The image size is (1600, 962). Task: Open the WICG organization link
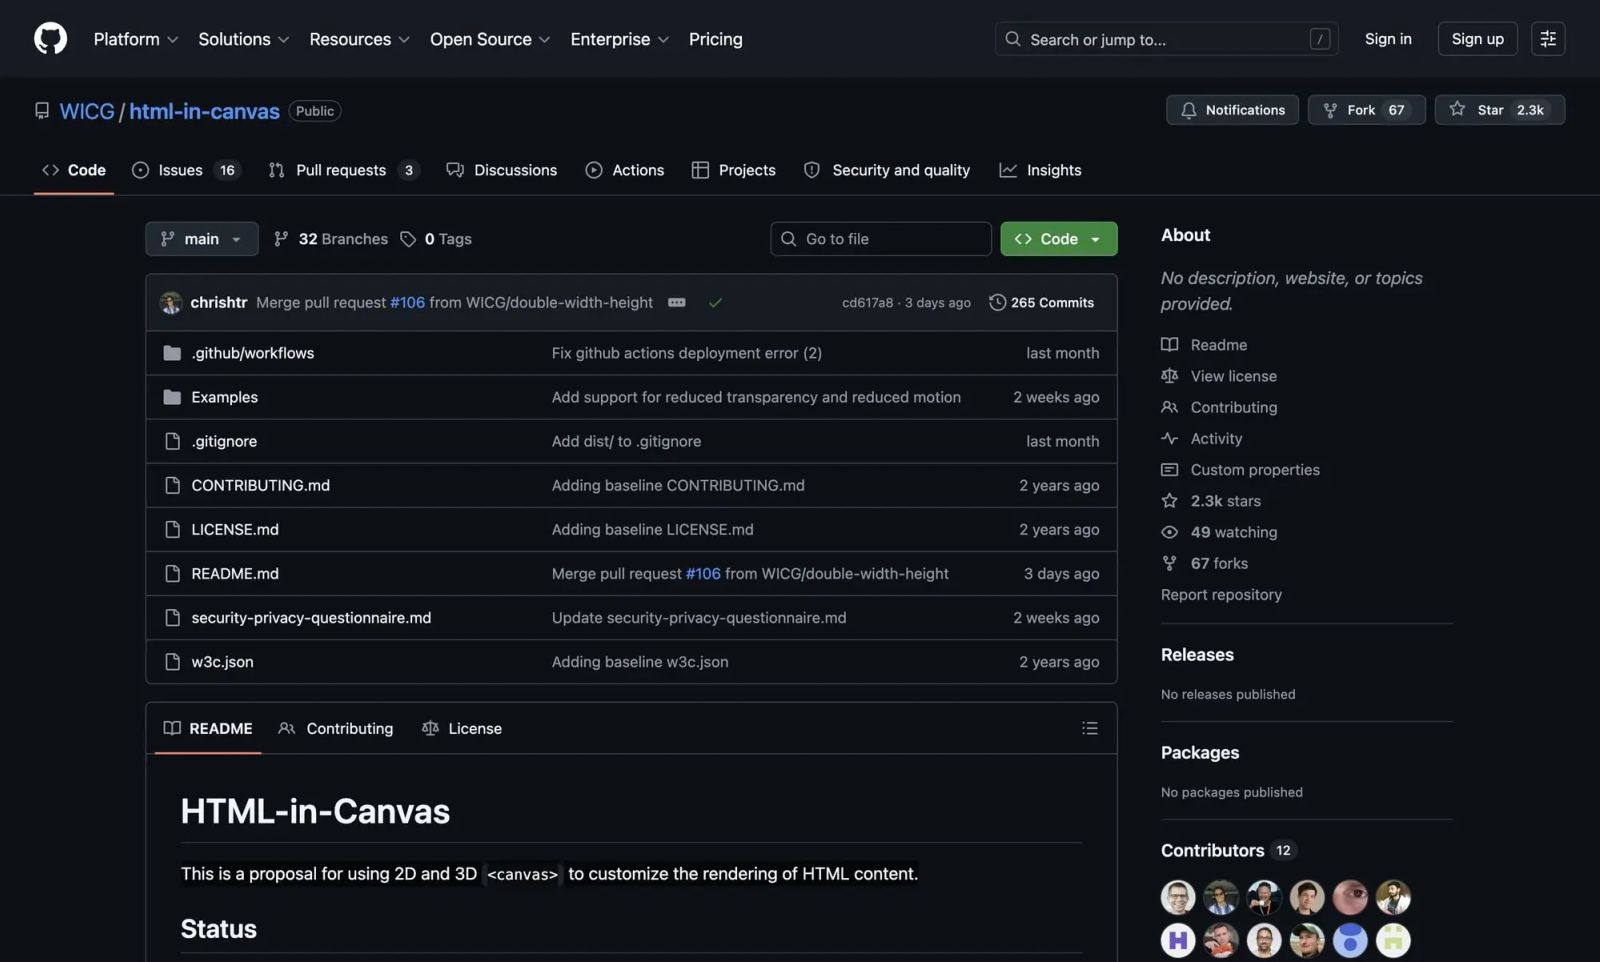tap(87, 111)
